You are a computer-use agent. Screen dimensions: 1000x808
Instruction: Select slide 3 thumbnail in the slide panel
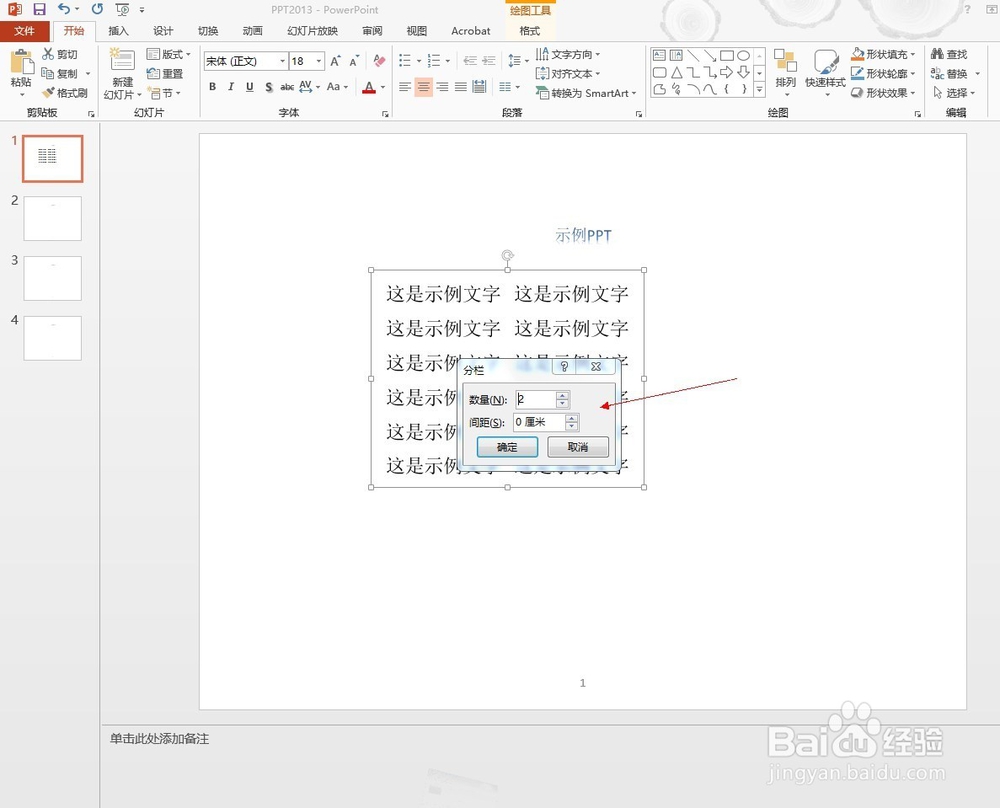[52, 278]
